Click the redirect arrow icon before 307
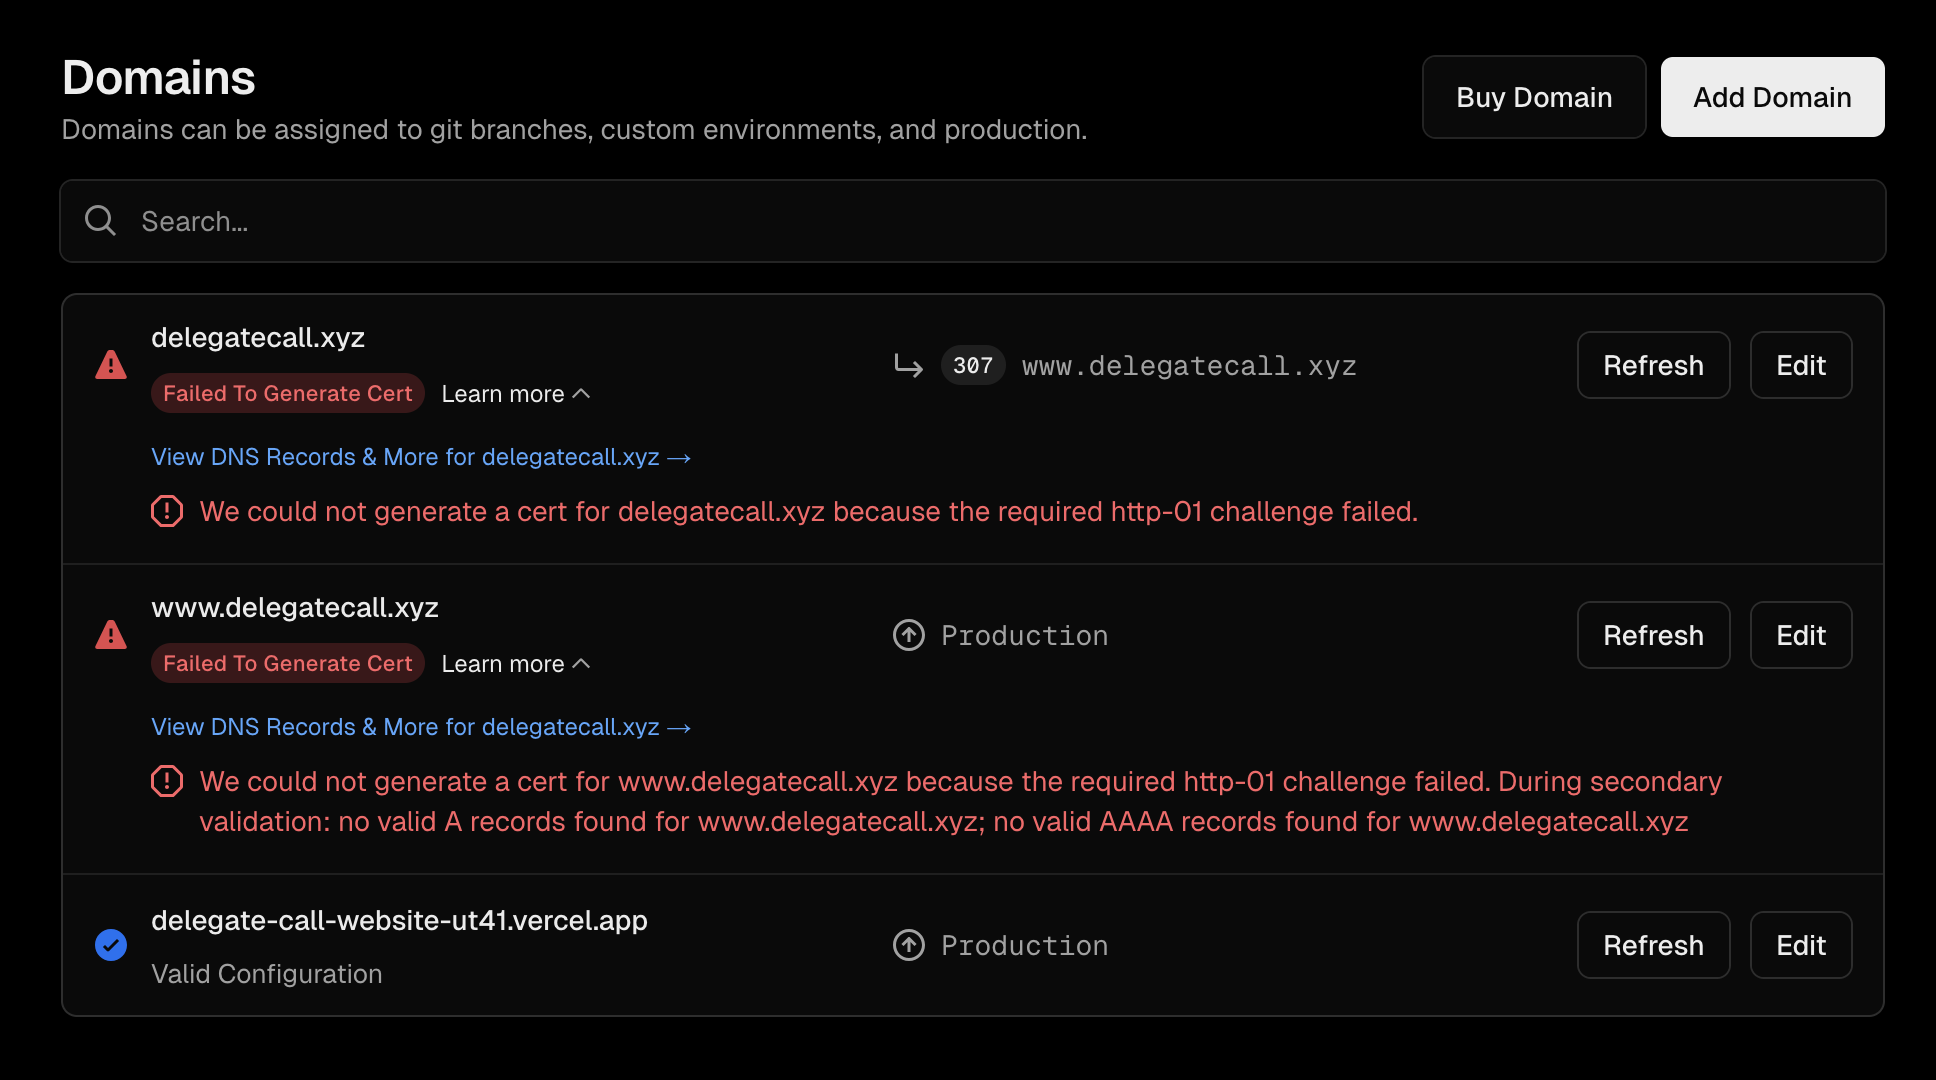The height and width of the screenshot is (1080, 1936). 908,366
